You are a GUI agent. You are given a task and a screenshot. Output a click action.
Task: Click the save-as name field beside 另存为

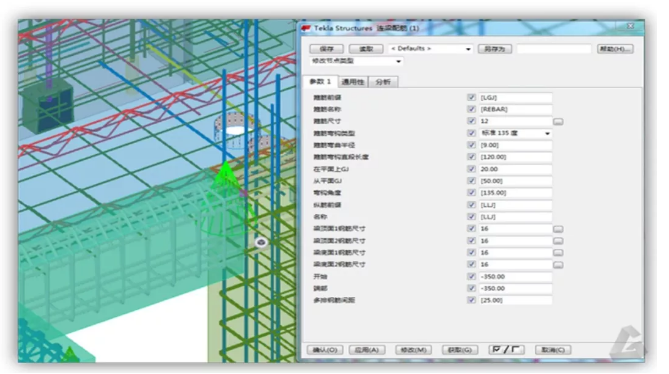pos(554,49)
